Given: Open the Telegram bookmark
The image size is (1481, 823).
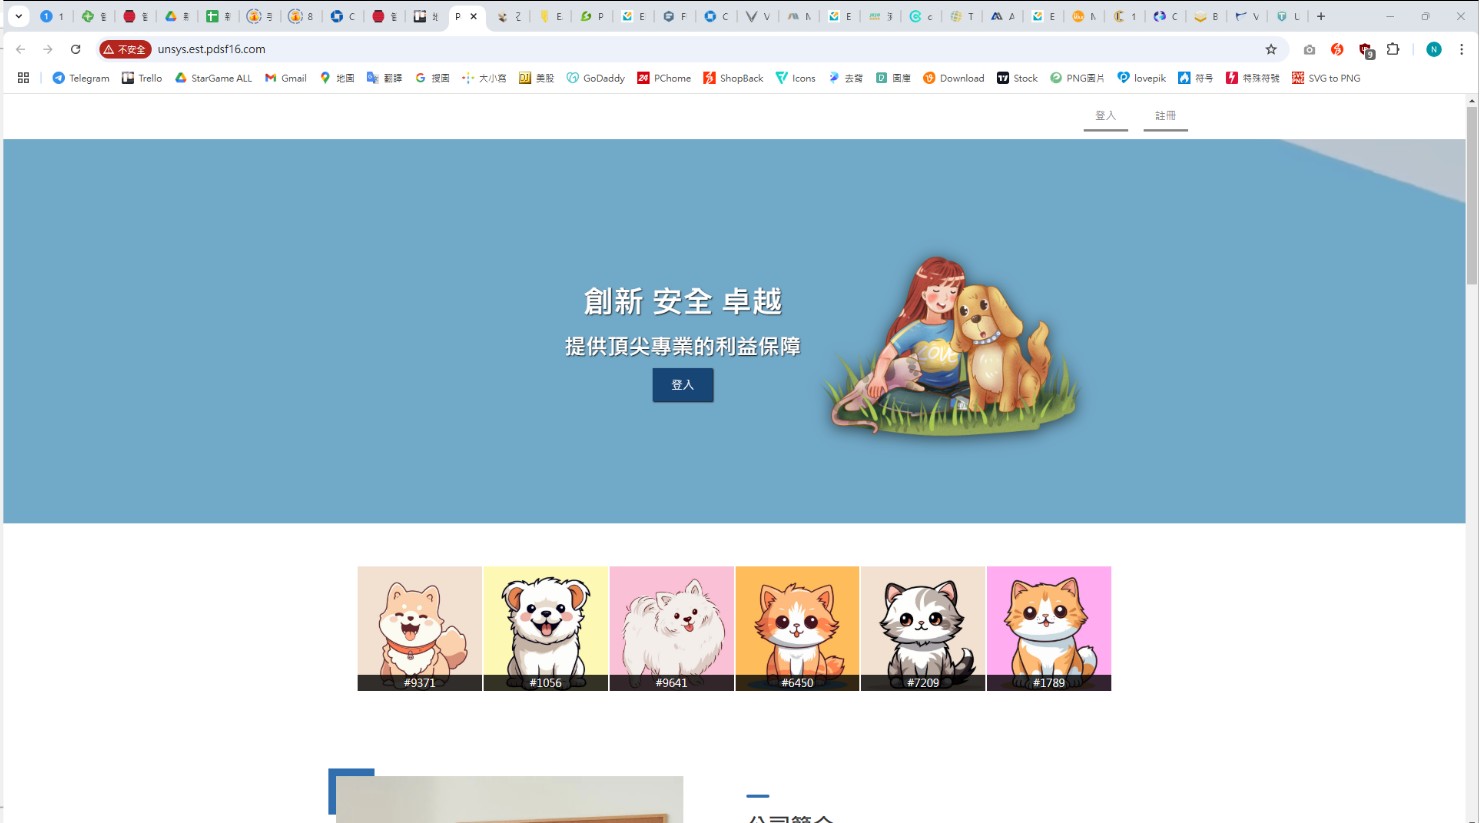Looking at the screenshot, I should pyautogui.click(x=81, y=78).
